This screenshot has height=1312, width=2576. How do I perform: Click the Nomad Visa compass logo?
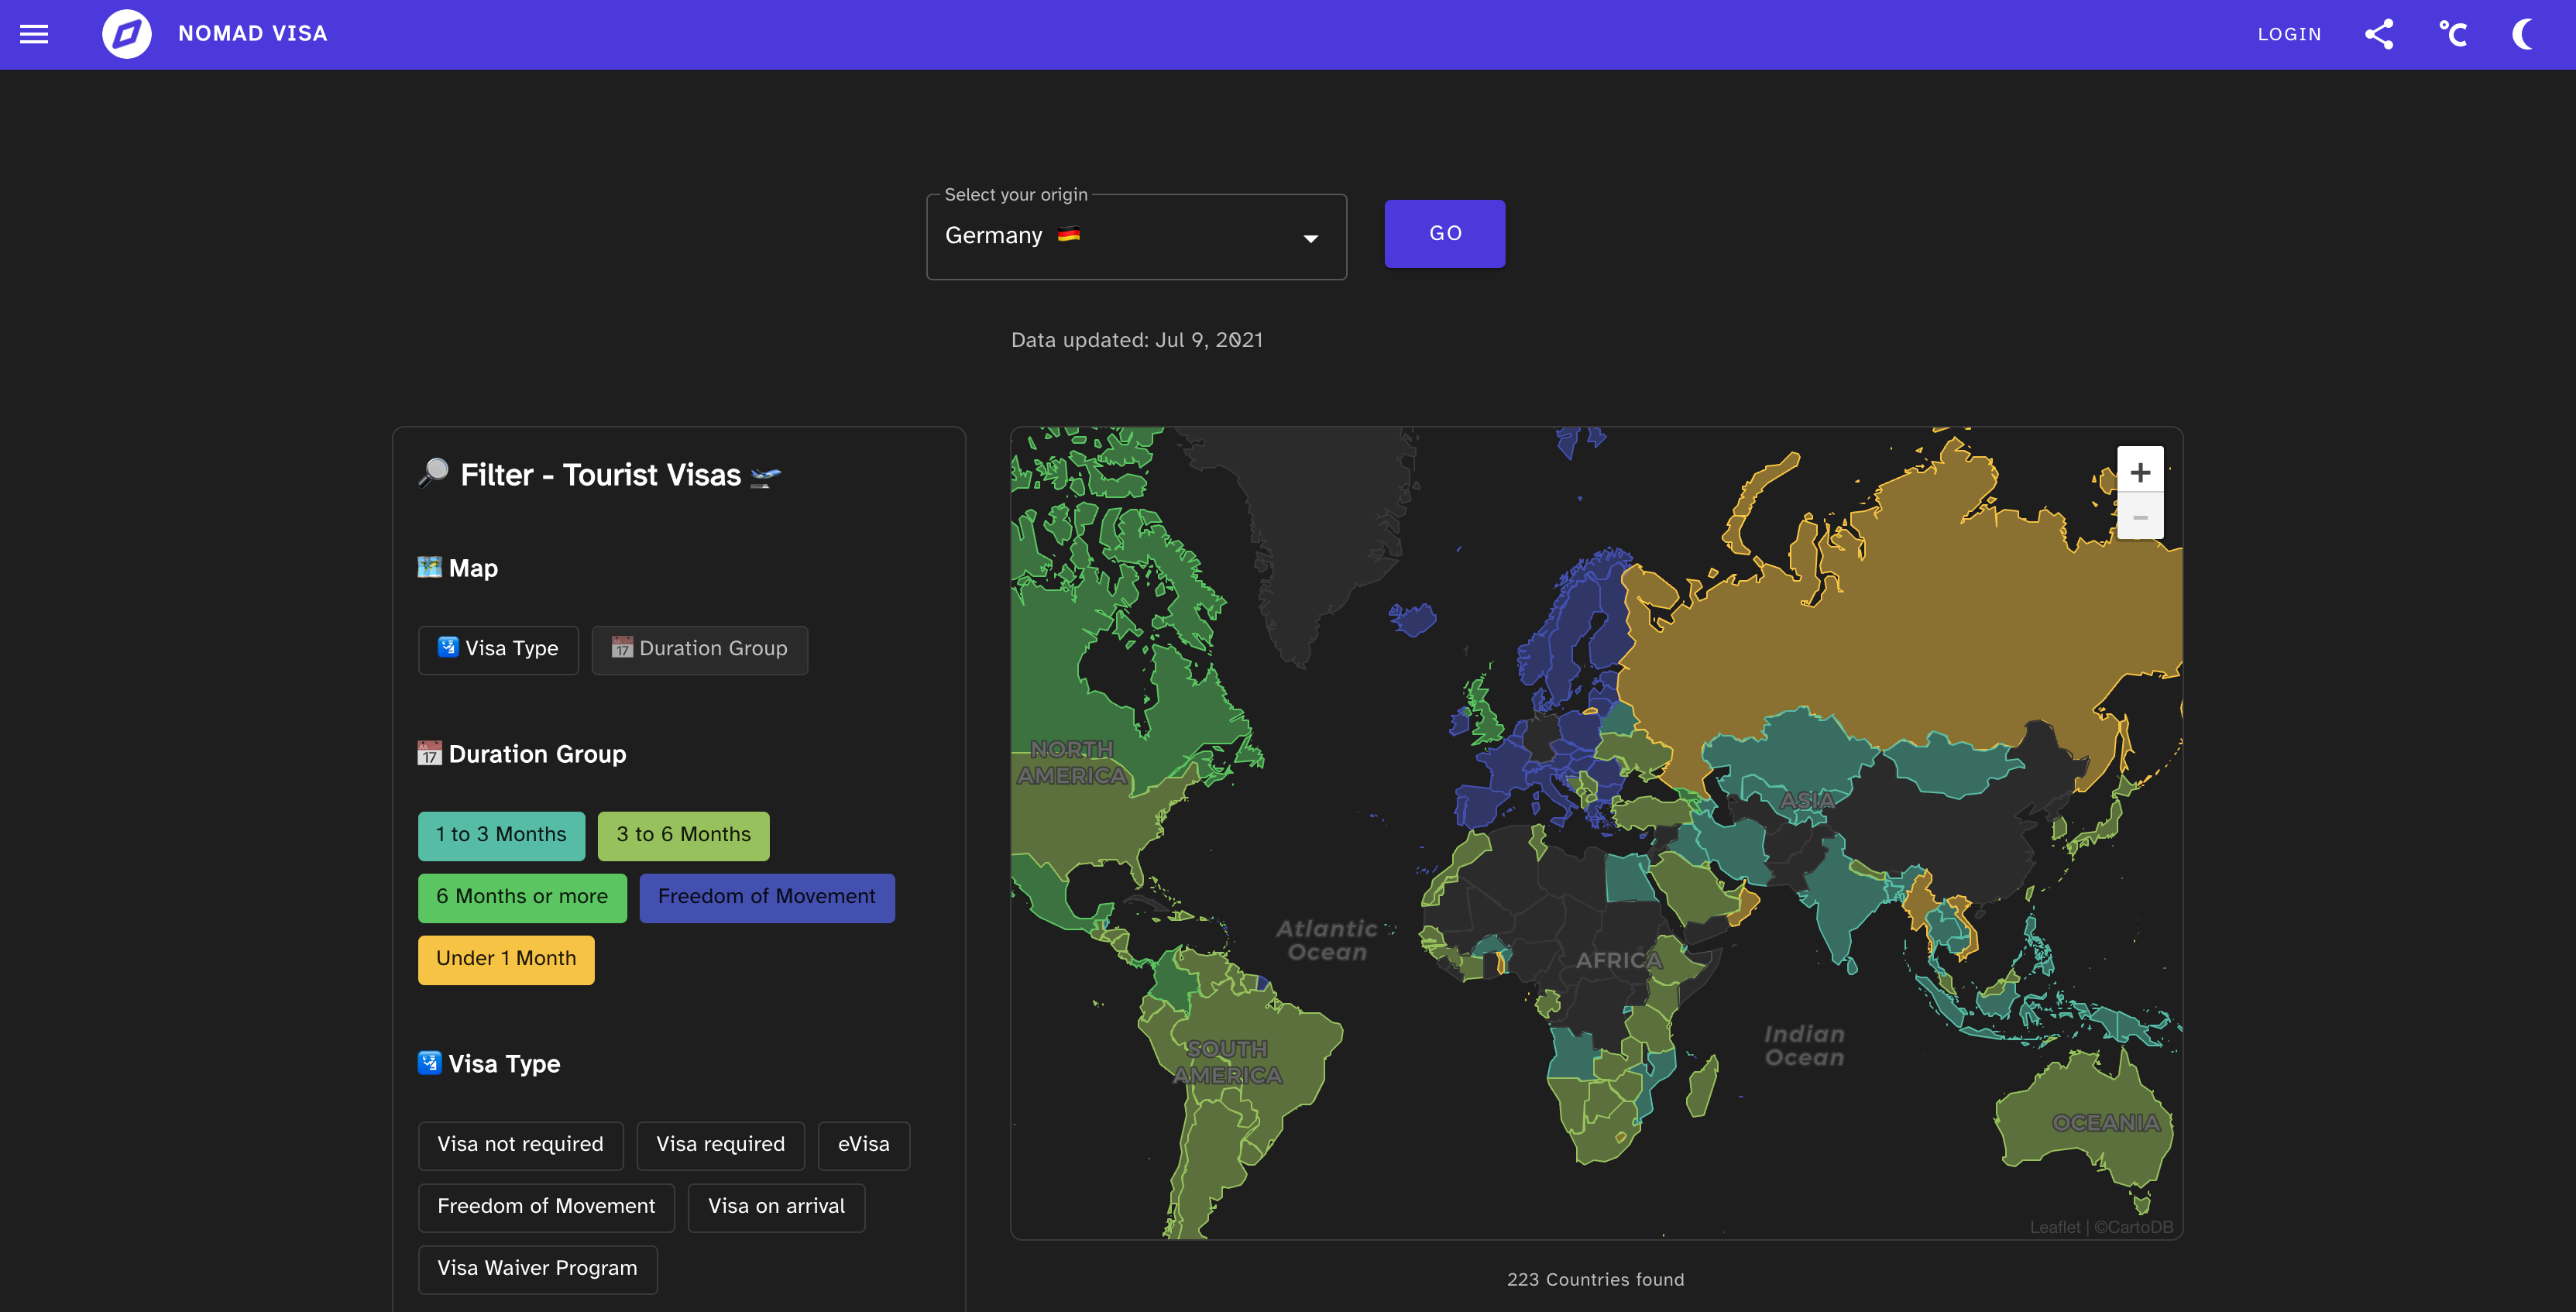[126, 34]
